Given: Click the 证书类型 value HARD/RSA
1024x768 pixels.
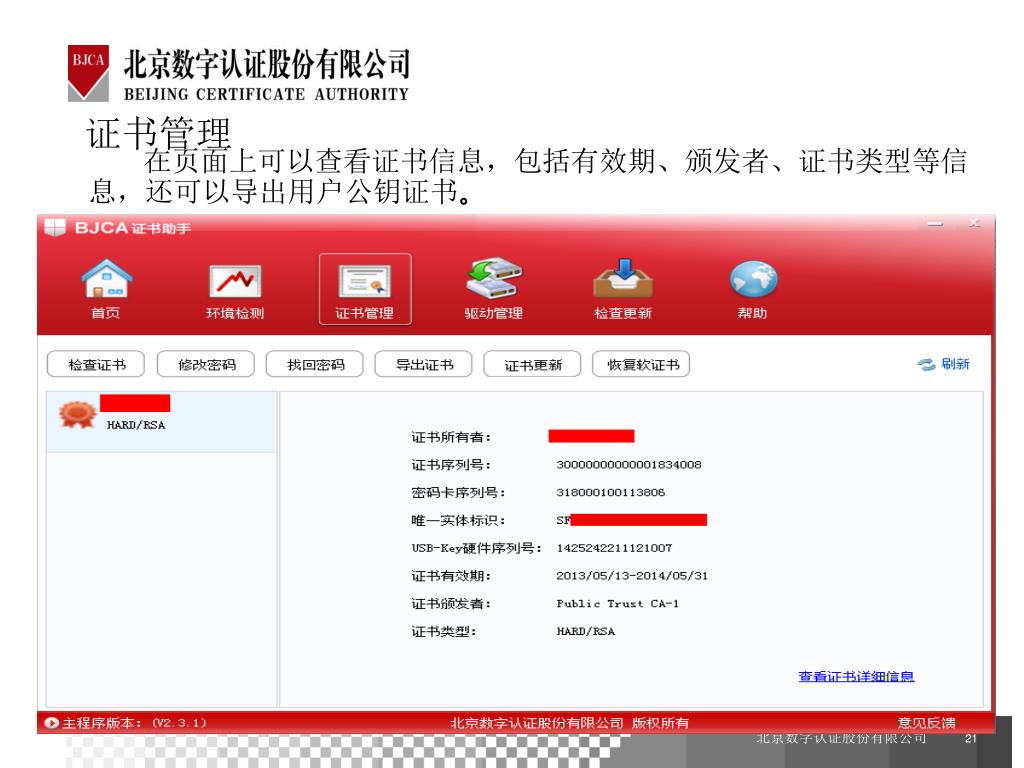Looking at the screenshot, I should [x=585, y=631].
